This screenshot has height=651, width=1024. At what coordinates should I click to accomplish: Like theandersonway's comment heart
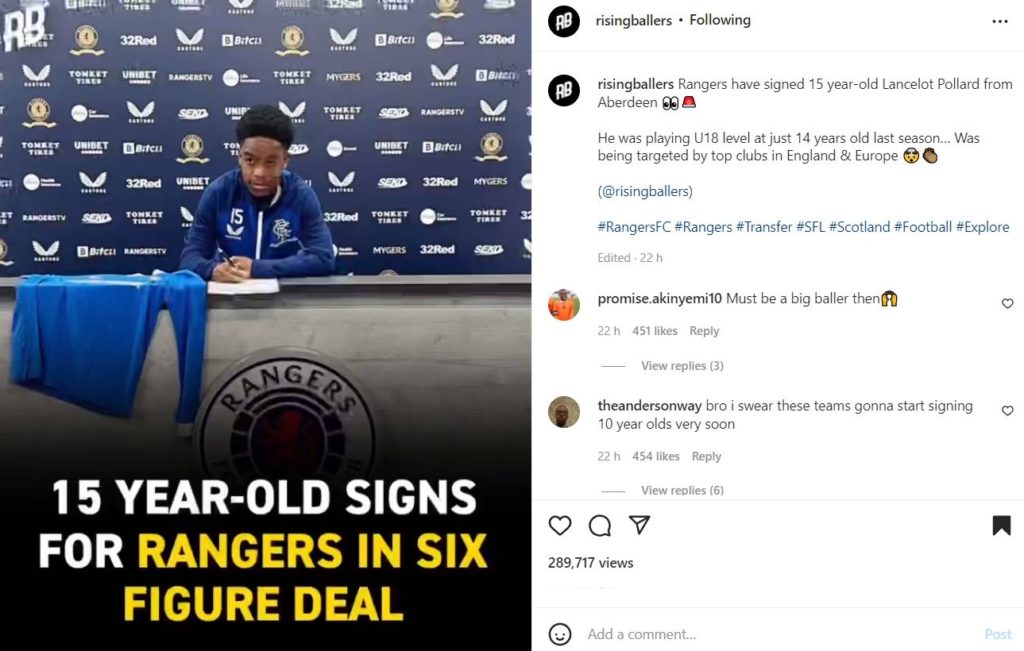[x=1008, y=411]
